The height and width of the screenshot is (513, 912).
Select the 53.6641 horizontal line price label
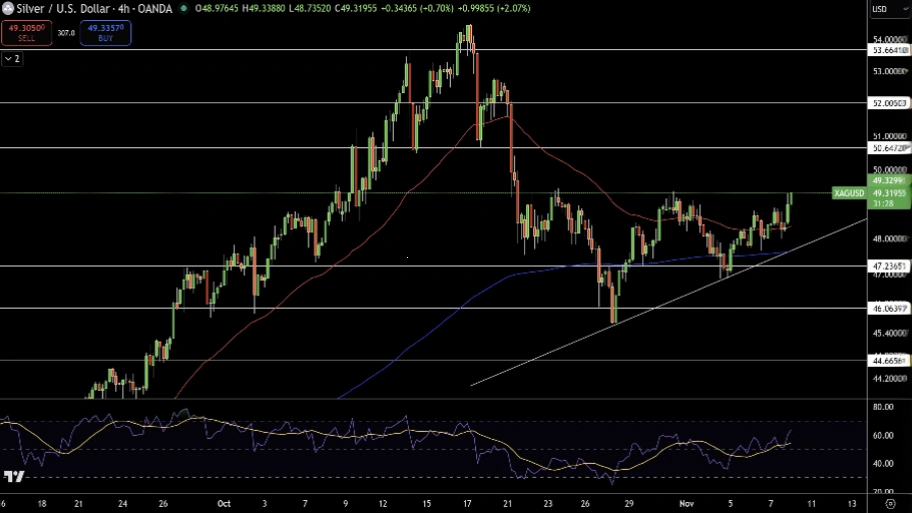889,50
